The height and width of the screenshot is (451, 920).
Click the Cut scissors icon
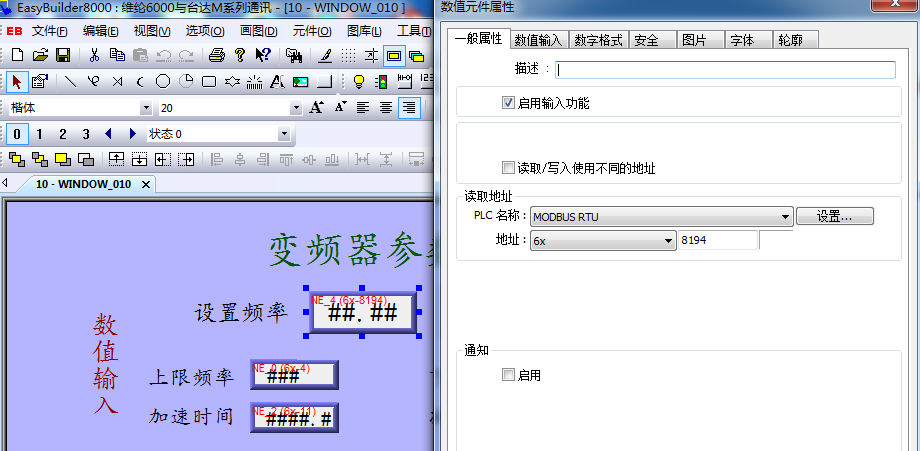94,55
